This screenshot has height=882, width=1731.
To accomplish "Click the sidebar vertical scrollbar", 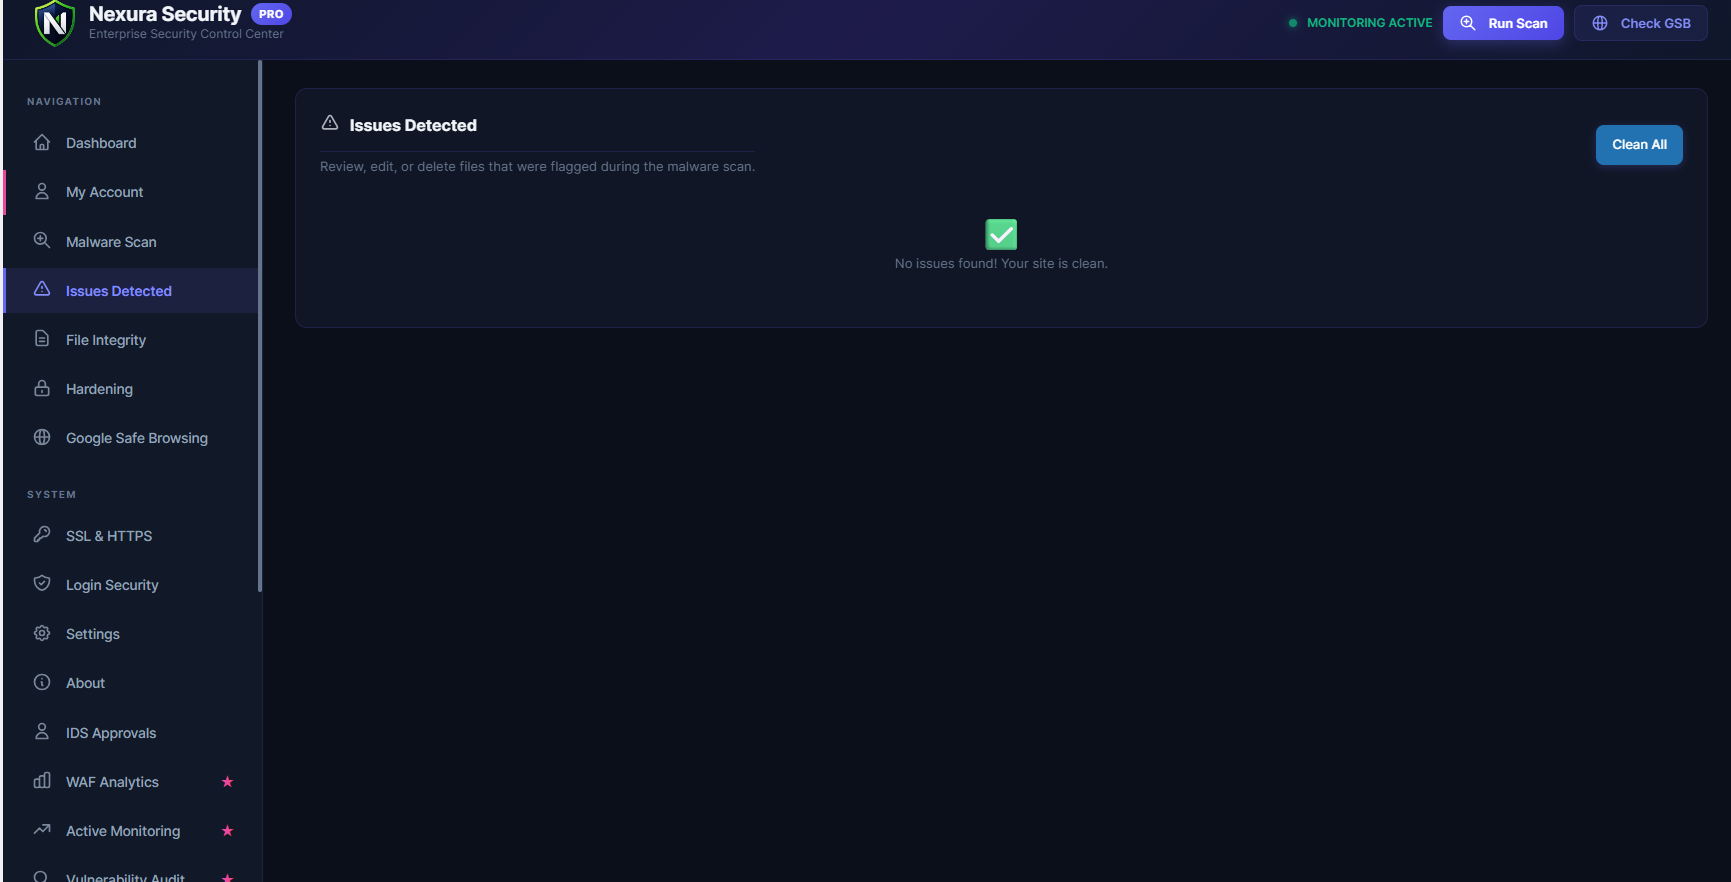I will pos(260,326).
